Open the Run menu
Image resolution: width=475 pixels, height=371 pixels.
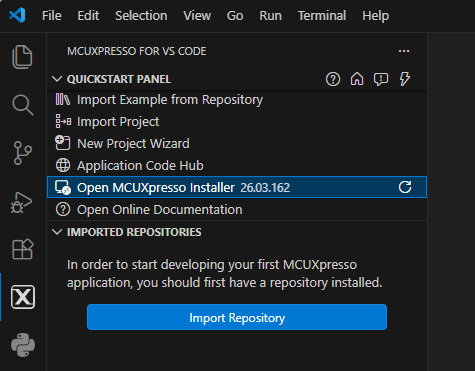coord(270,16)
